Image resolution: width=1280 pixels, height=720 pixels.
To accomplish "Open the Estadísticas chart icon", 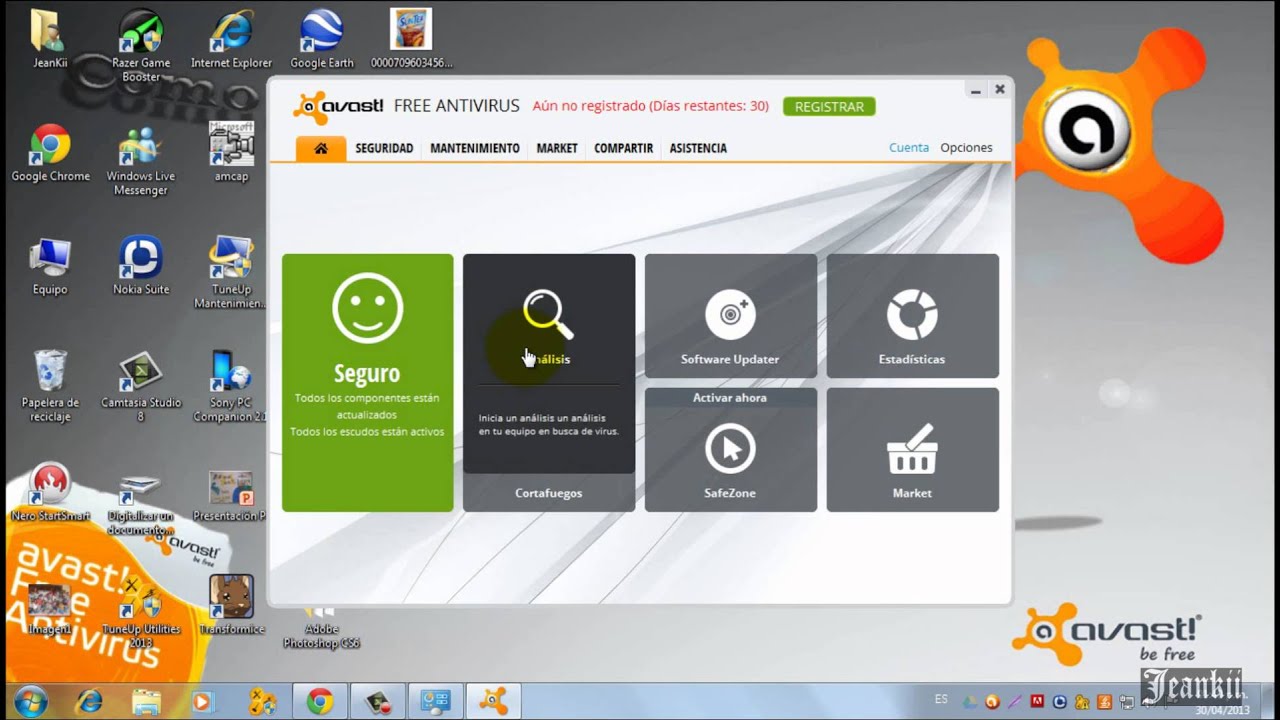I will (x=912, y=314).
